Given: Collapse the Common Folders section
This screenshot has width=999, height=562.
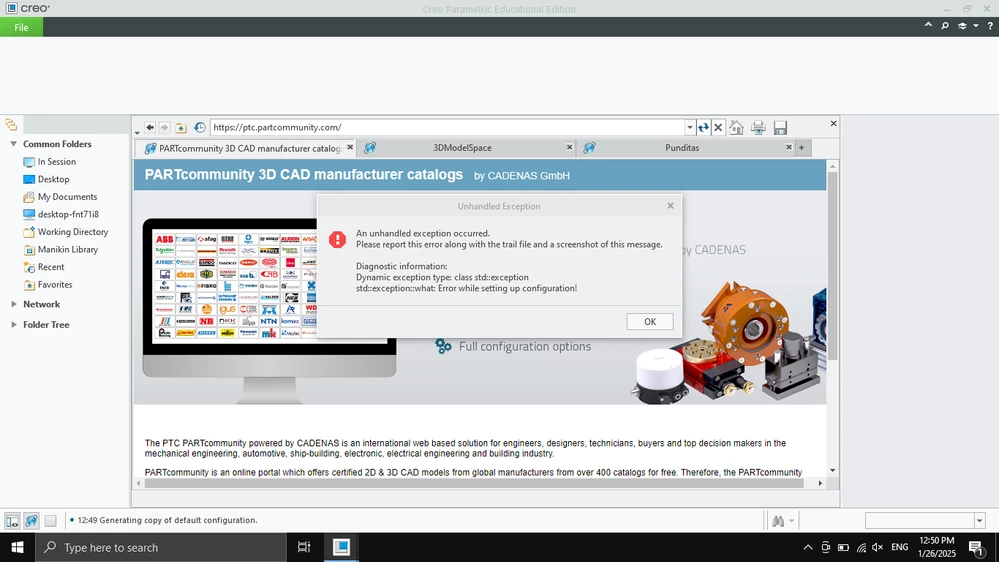Looking at the screenshot, I should pyautogui.click(x=13, y=144).
